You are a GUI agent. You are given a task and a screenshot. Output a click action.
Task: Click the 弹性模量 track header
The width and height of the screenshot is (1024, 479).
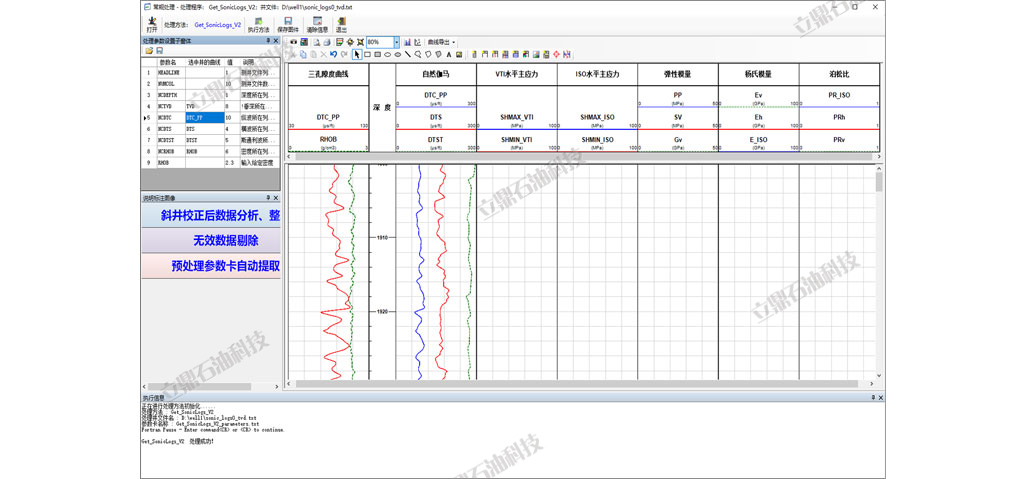[x=678, y=74]
